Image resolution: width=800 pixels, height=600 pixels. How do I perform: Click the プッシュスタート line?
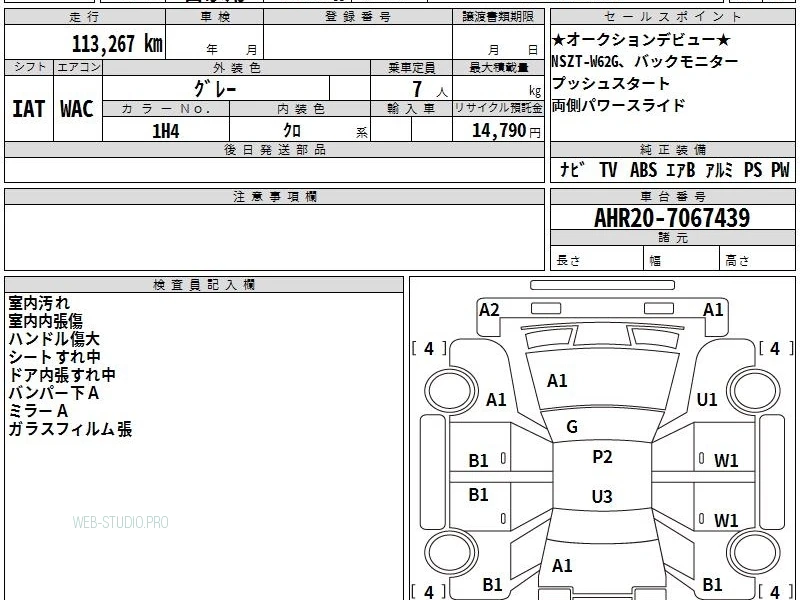[x=610, y=84]
